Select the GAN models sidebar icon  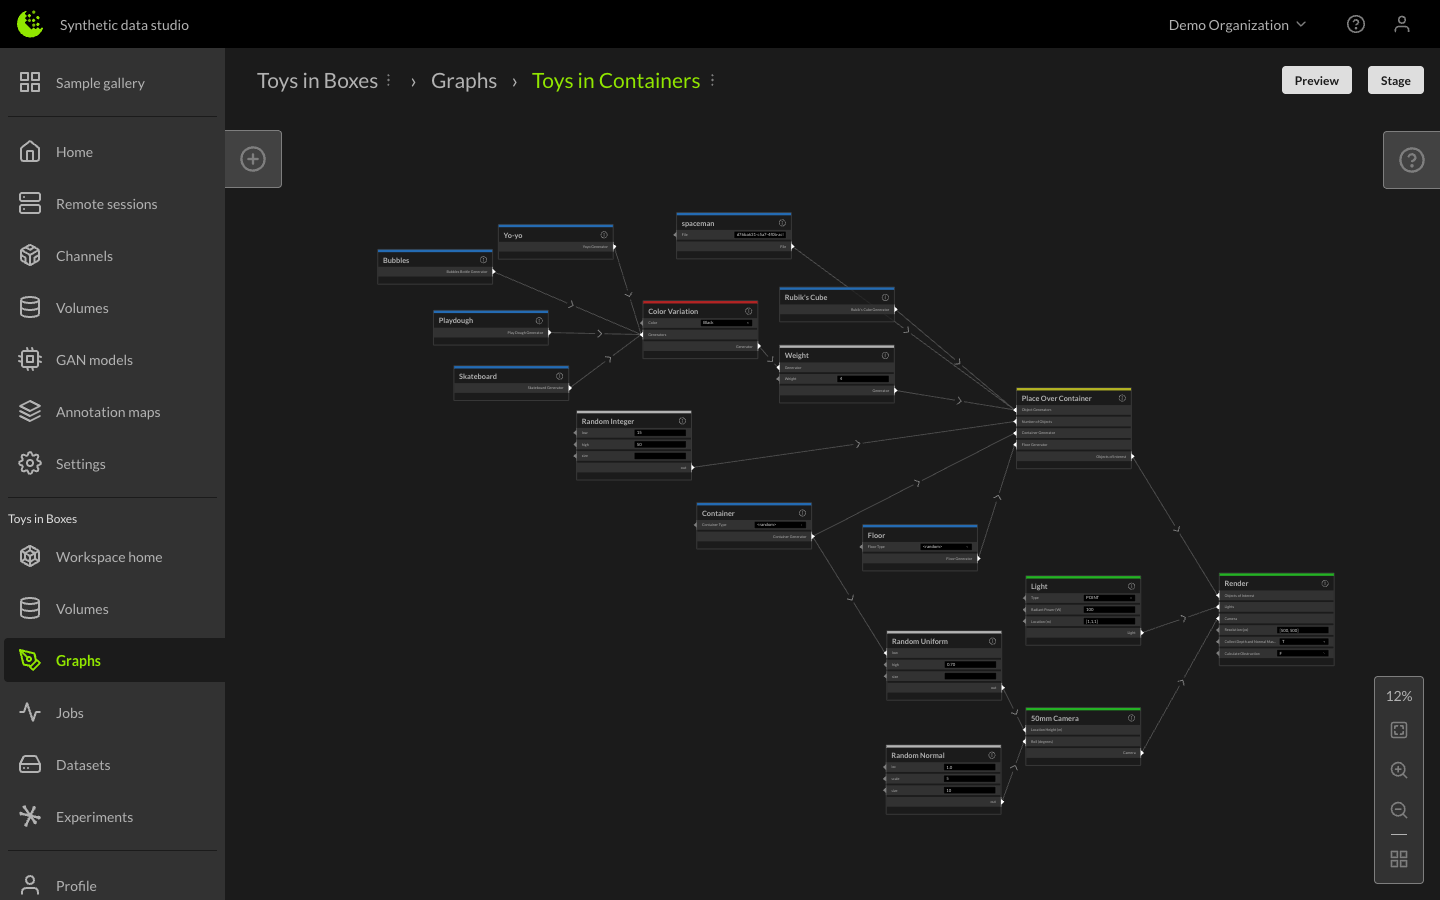pyautogui.click(x=28, y=359)
